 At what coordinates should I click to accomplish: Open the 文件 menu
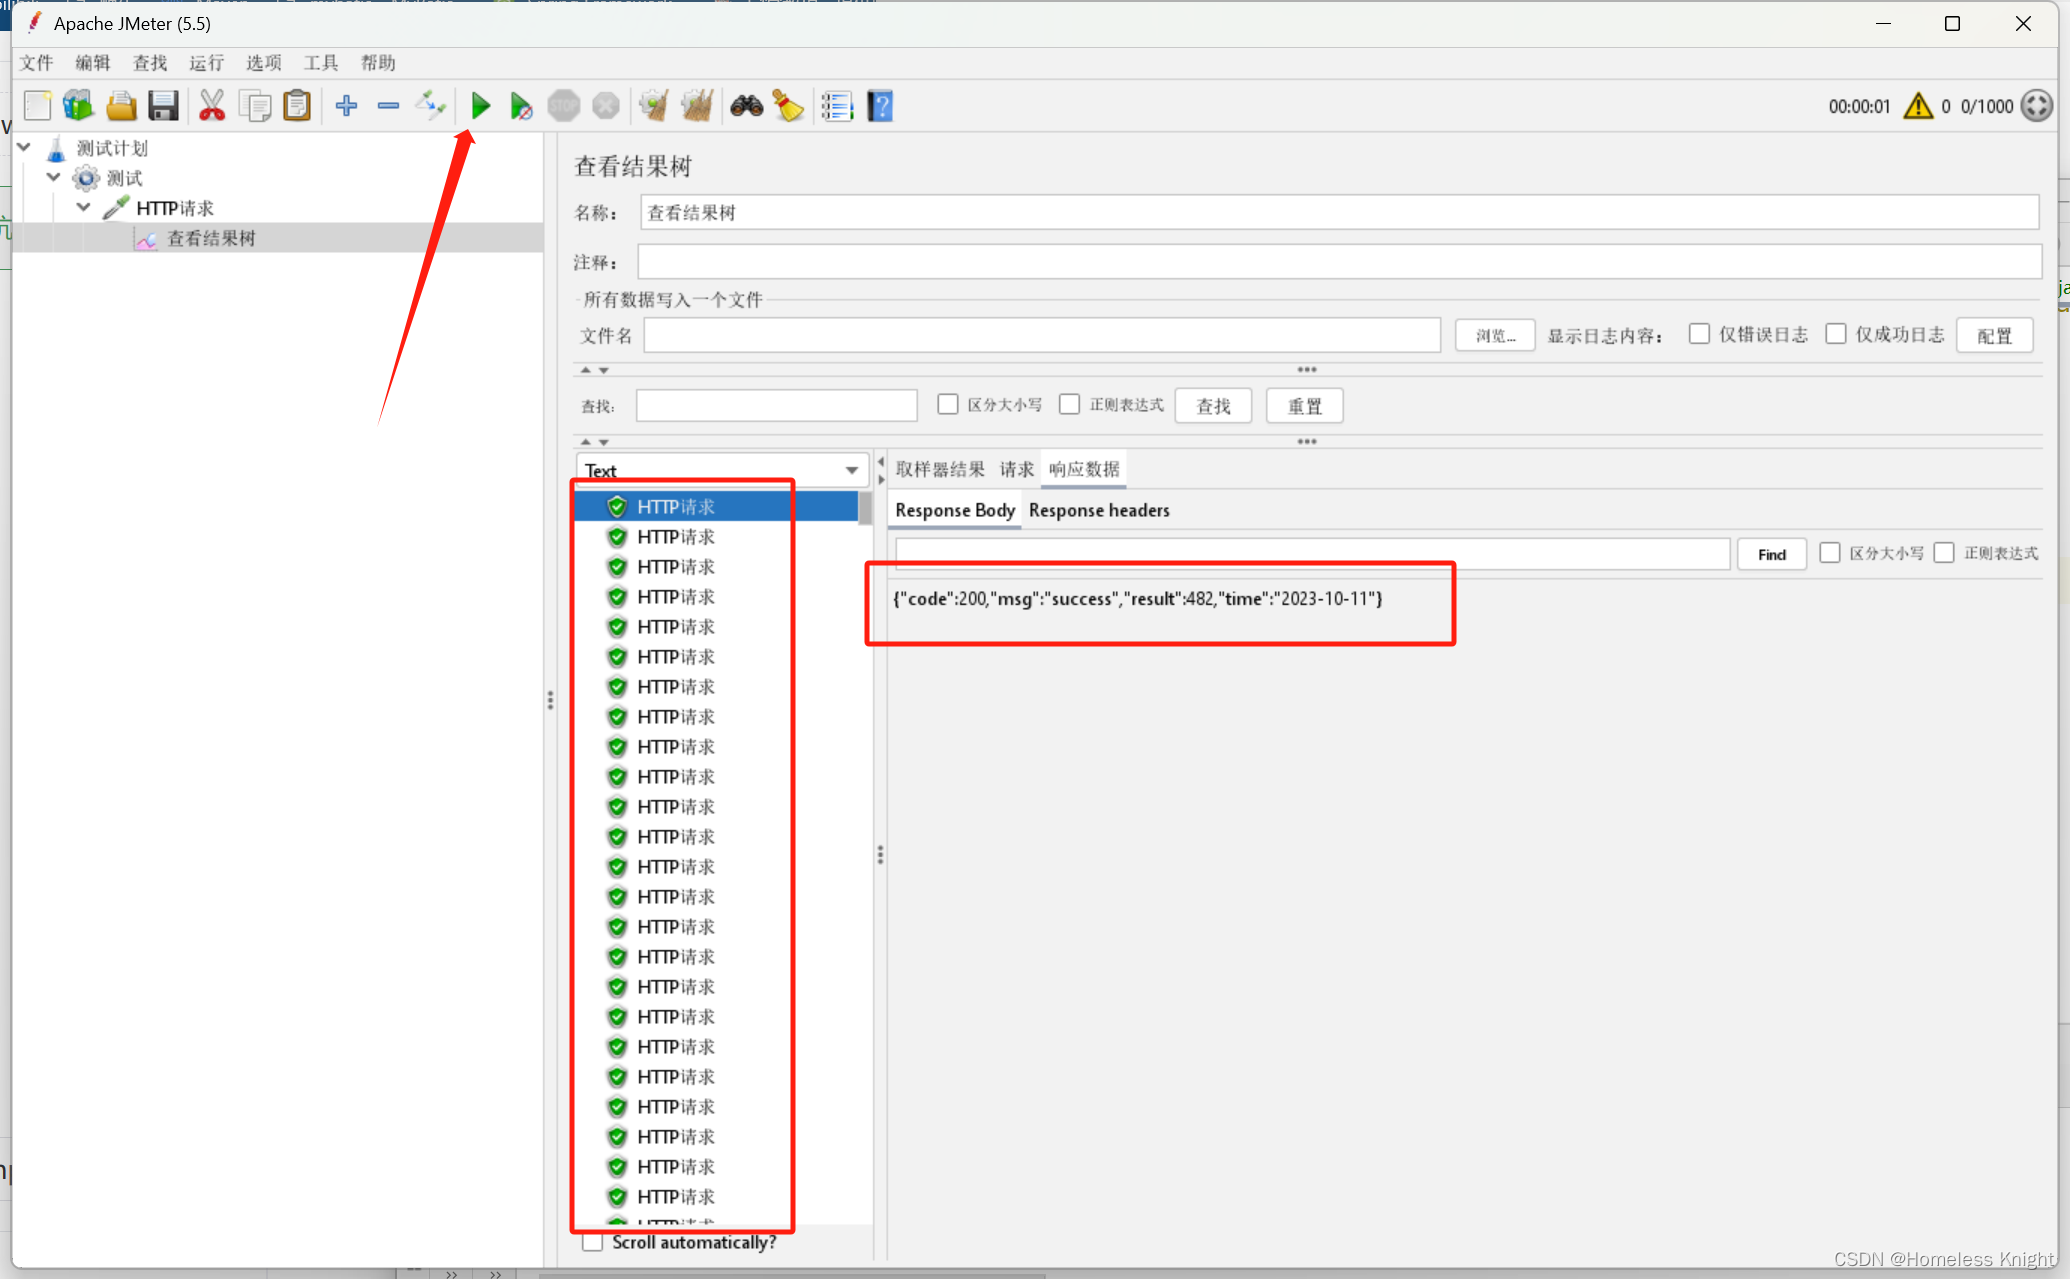[x=36, y=63]
